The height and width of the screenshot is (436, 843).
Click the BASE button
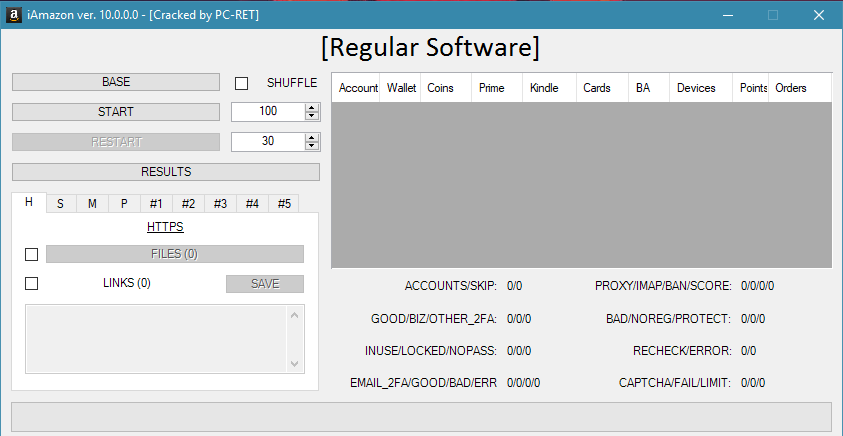point(116,82)
